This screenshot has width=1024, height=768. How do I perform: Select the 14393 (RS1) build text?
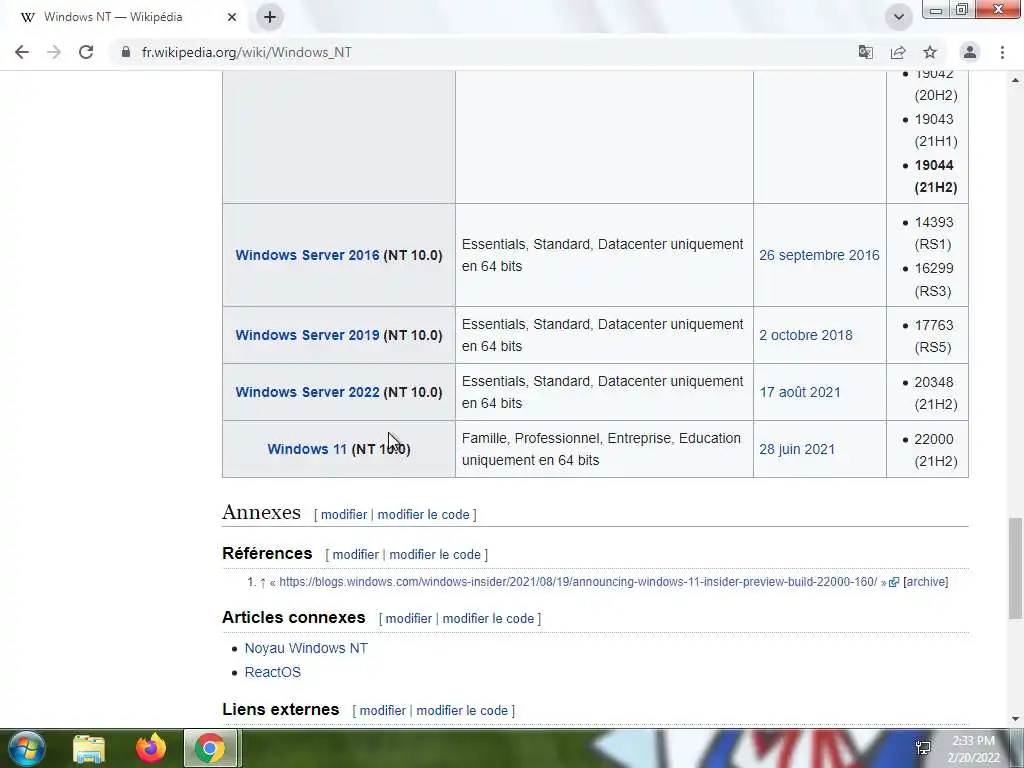click(x=934, y=233)
